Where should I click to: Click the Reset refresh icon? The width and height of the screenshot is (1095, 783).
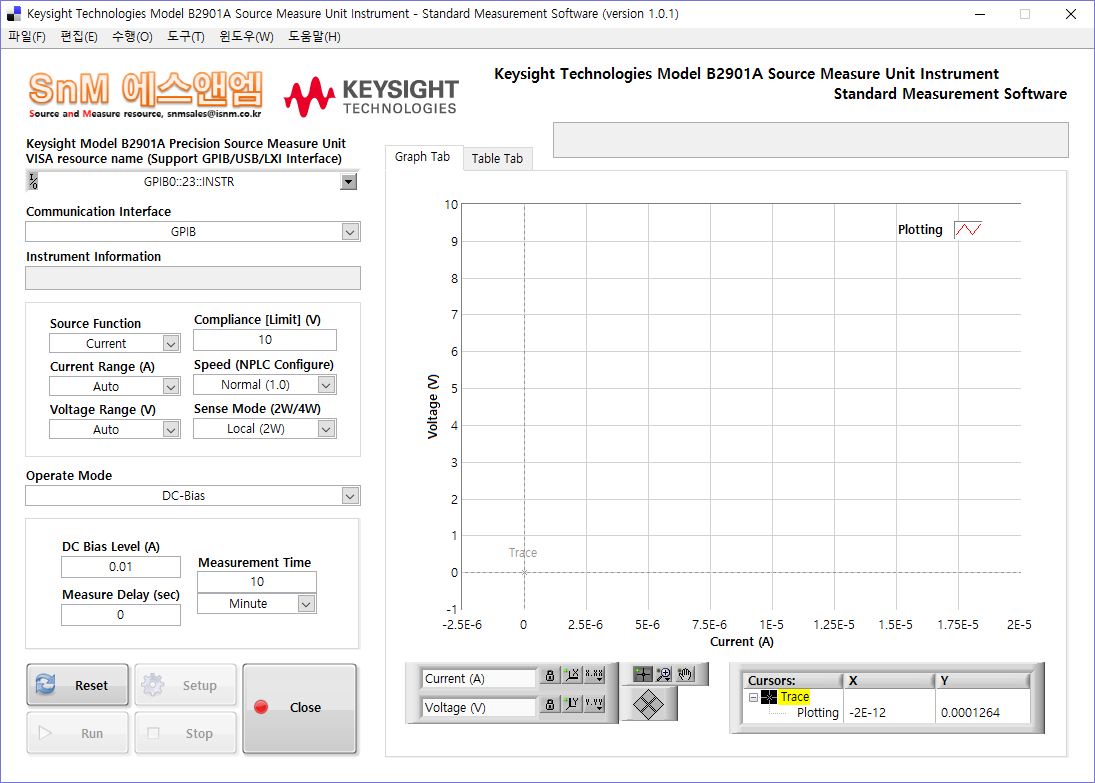pyautogui.click(x=46, y=685)
